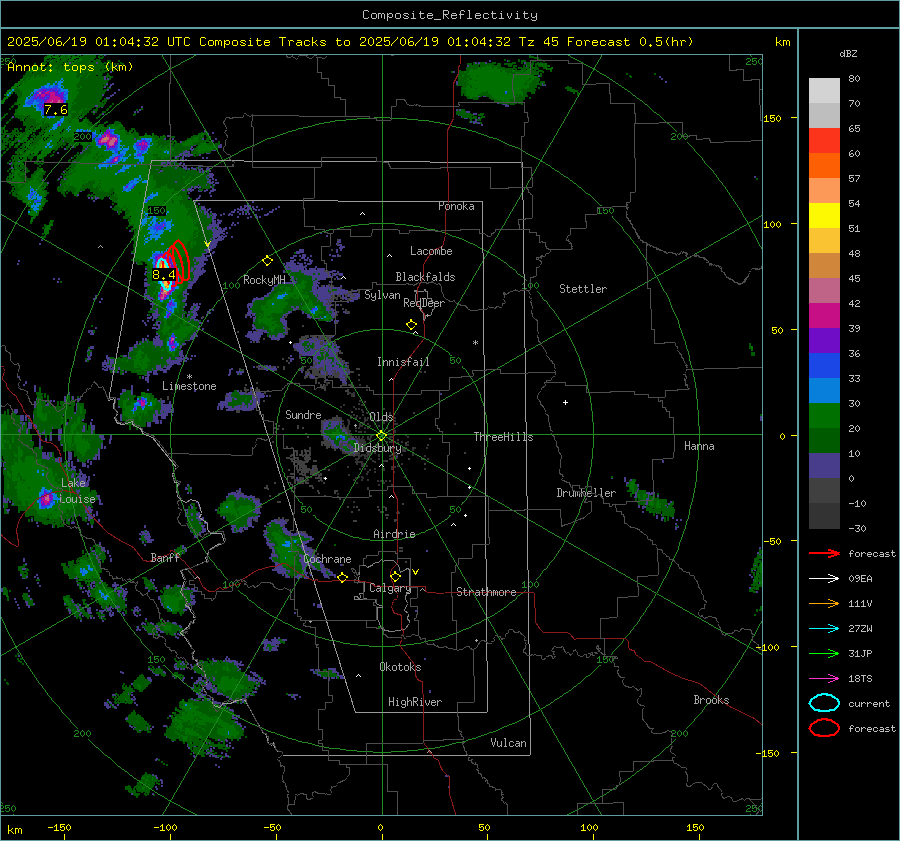Click the Drumheller city label
Image resolution: width=900 pixels, height=841 pixels.
(x=586, y=493)
